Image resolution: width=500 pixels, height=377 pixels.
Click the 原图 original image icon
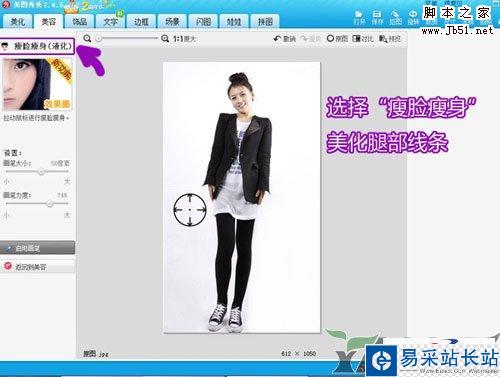pos(337,39)
